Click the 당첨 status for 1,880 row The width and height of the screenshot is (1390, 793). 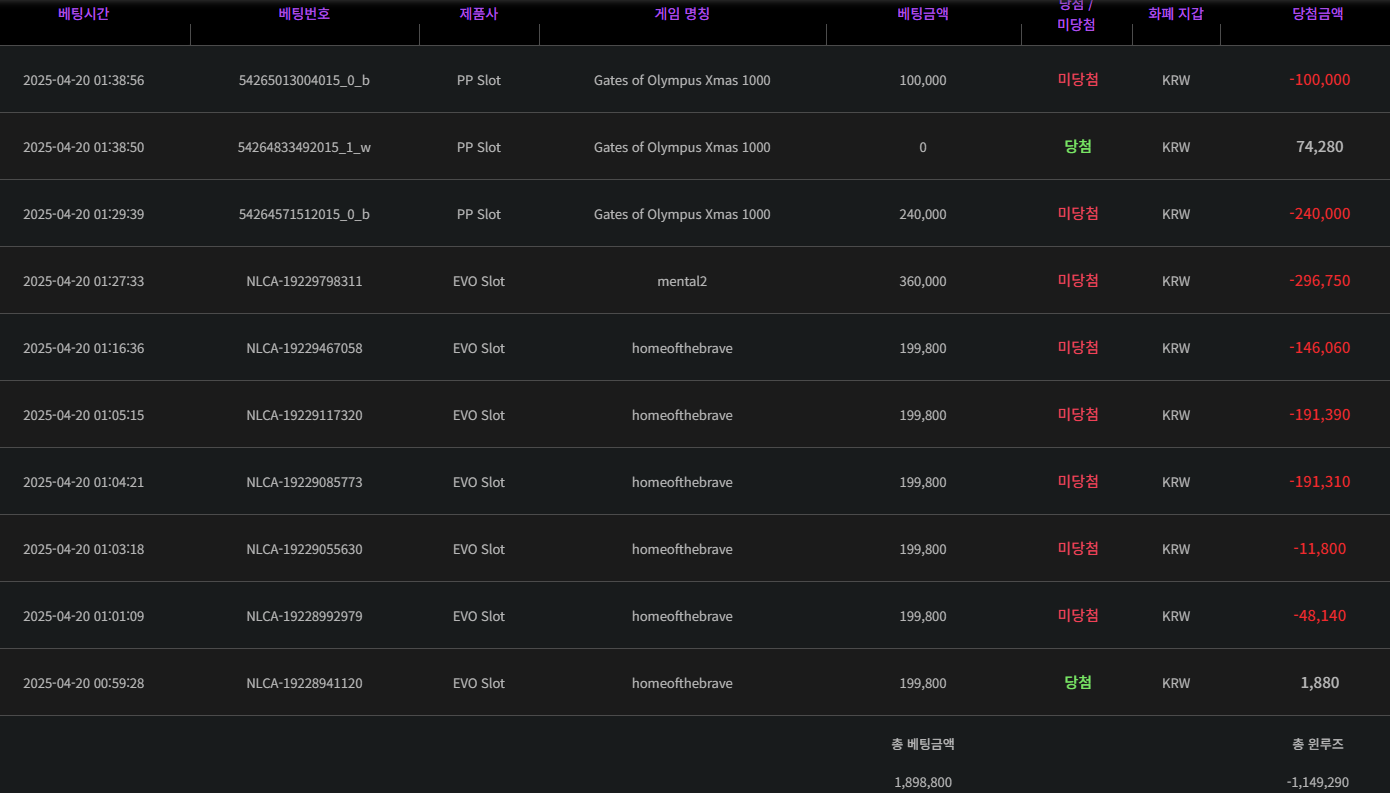click(x=1077, y=682)
